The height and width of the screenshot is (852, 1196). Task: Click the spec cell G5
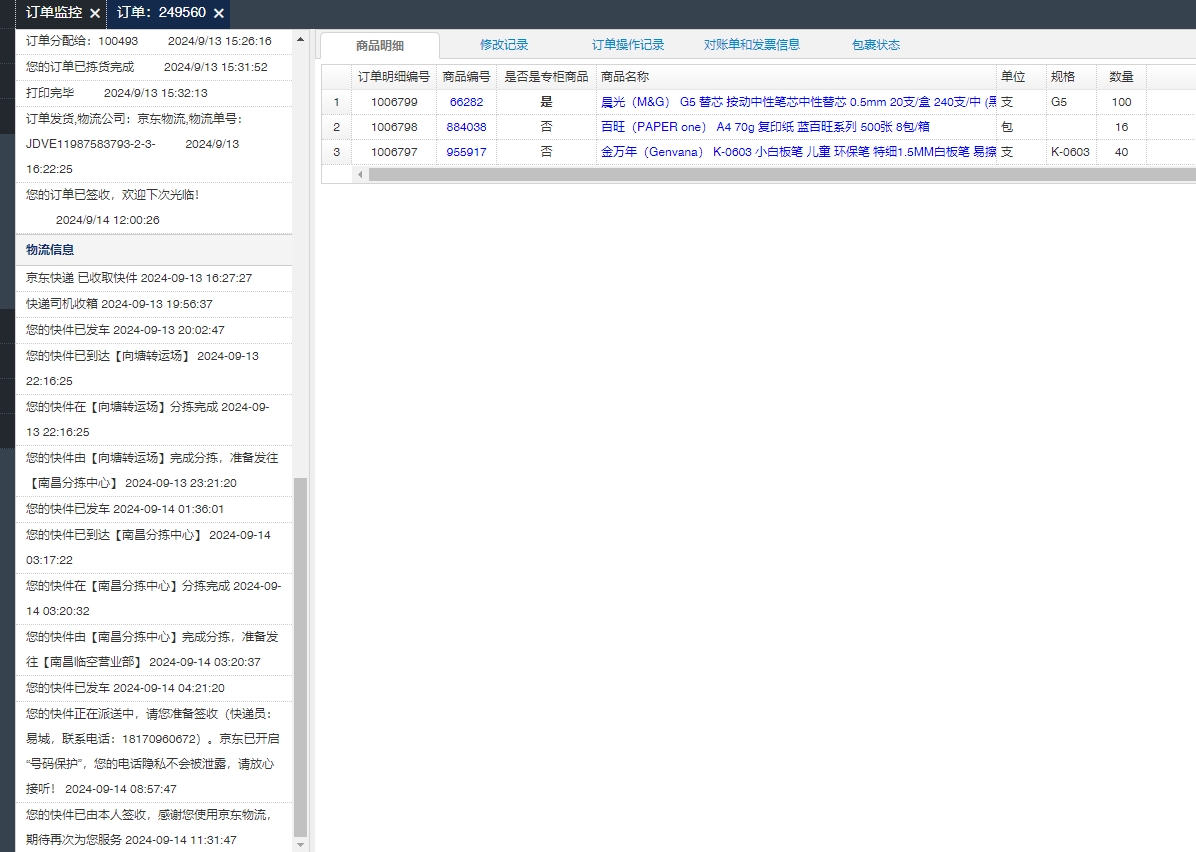pos(1071,102)
